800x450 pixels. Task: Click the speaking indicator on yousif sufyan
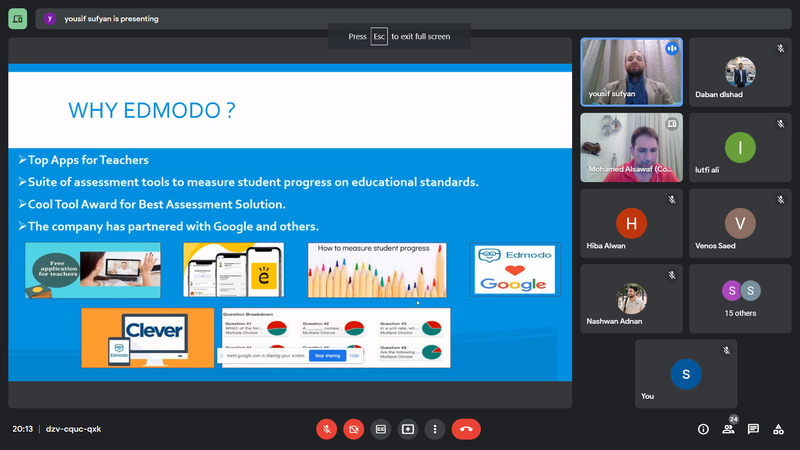672,48
